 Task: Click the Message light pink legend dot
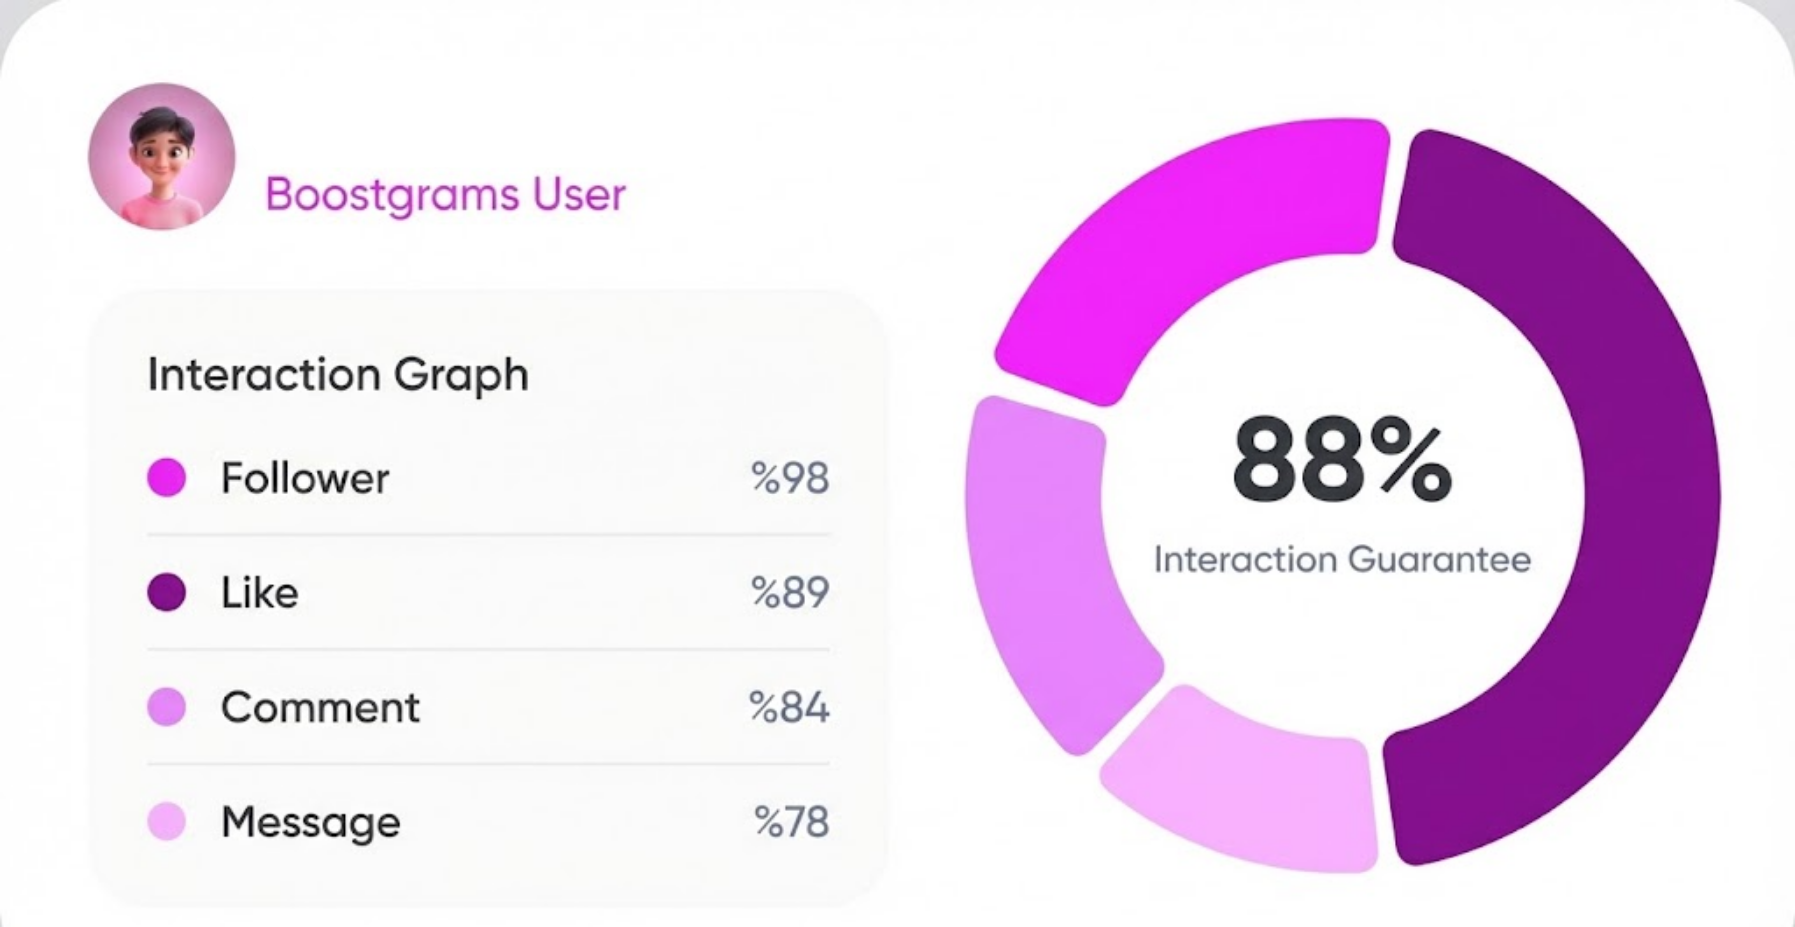pyautogui.click(x=167, y=822)
